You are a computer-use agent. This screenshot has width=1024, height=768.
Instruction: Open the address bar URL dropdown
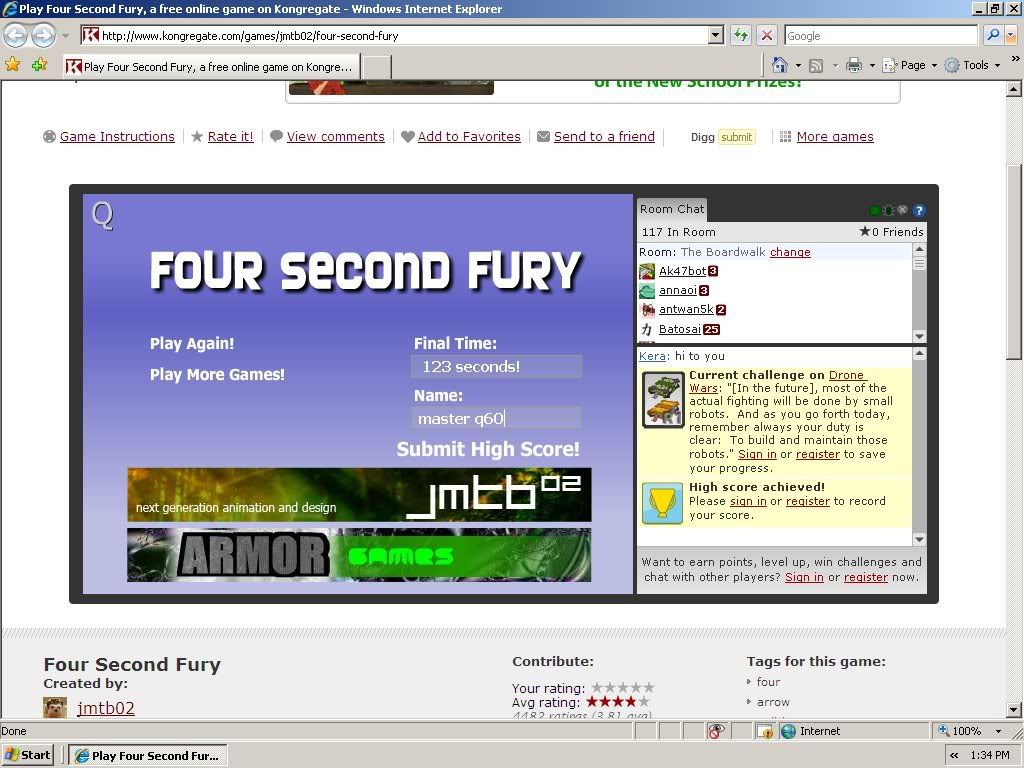click(715, 35)
